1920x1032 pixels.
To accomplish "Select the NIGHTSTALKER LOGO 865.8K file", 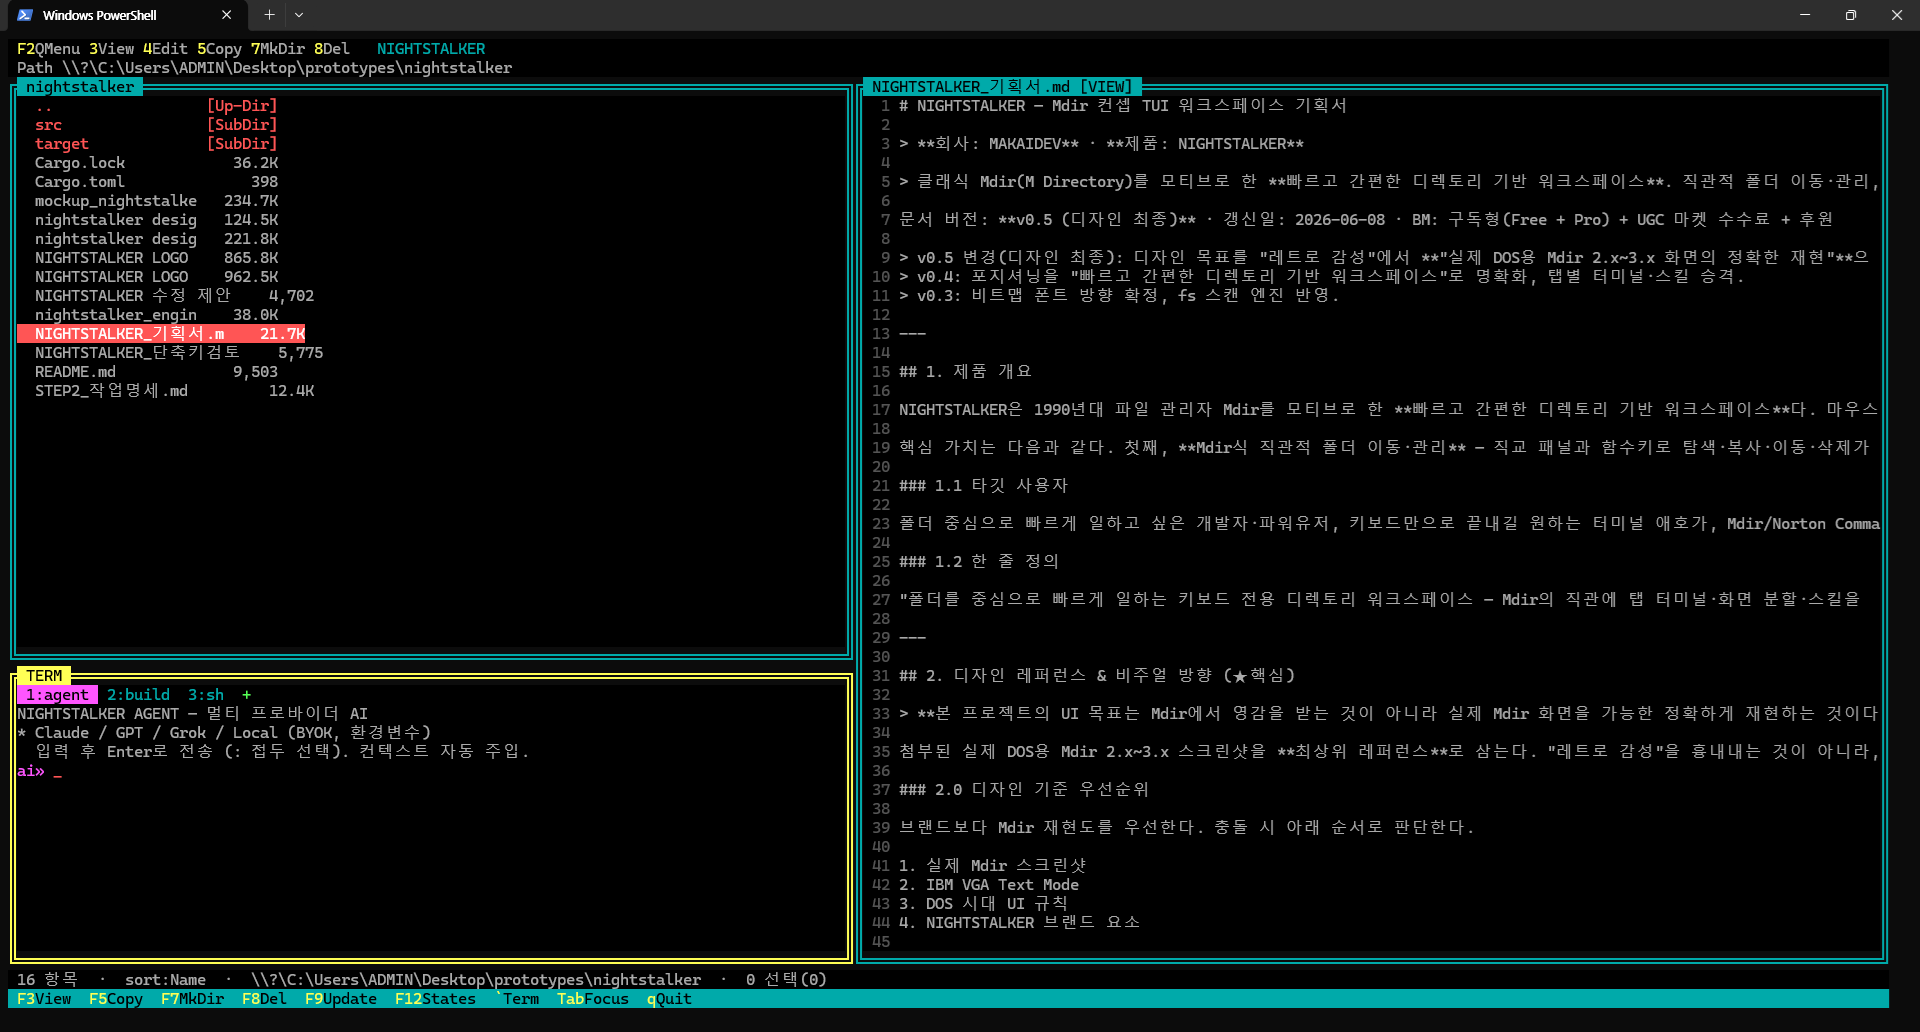I will [x=156, y=258].
